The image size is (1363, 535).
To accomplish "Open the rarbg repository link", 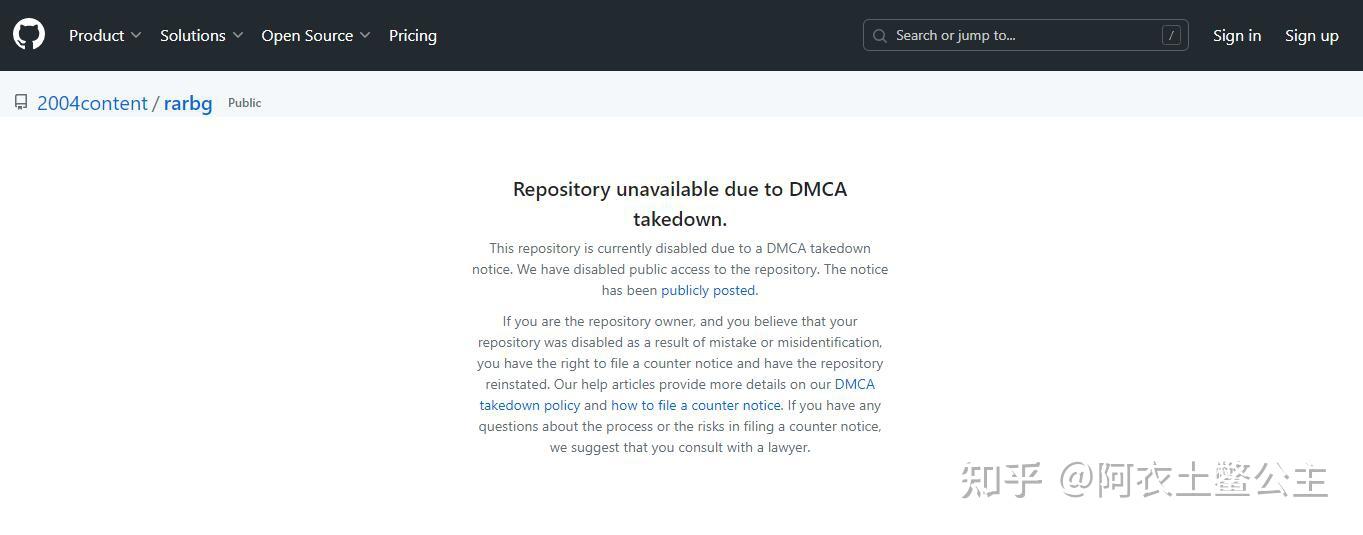I will tap(188, 103).
